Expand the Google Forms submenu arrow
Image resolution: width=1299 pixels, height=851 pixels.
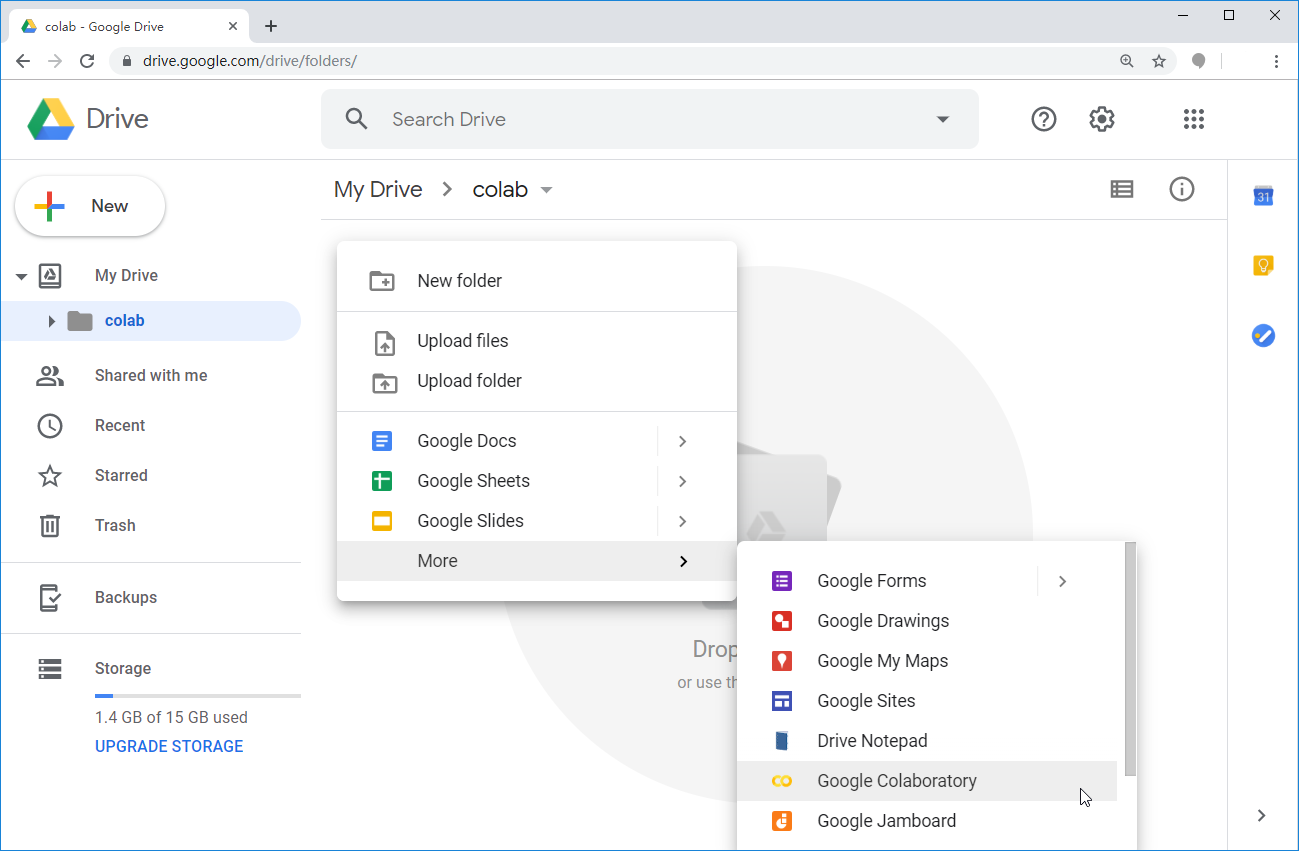tap(1062, 581)
